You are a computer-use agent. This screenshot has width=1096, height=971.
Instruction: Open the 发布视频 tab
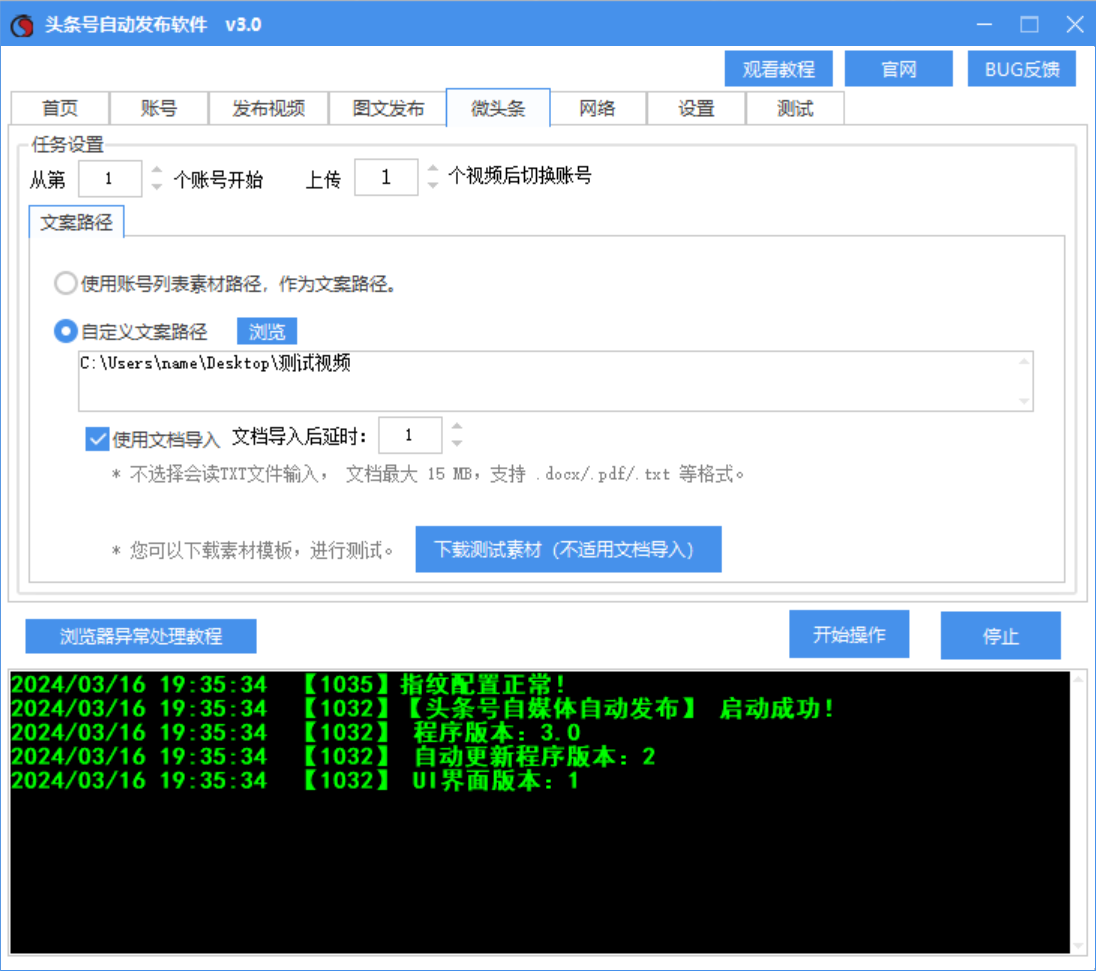(x=268, y=108)
